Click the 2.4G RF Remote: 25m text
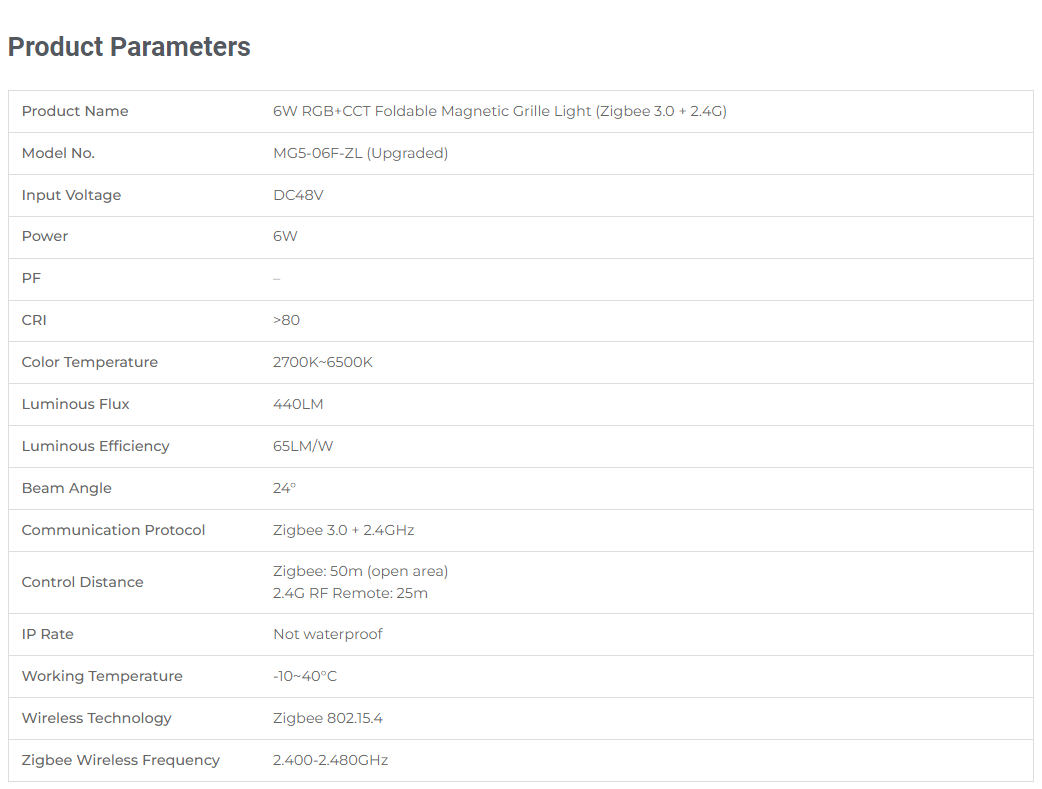This screenshot has width=1042, height=789. tap(350, 593)
